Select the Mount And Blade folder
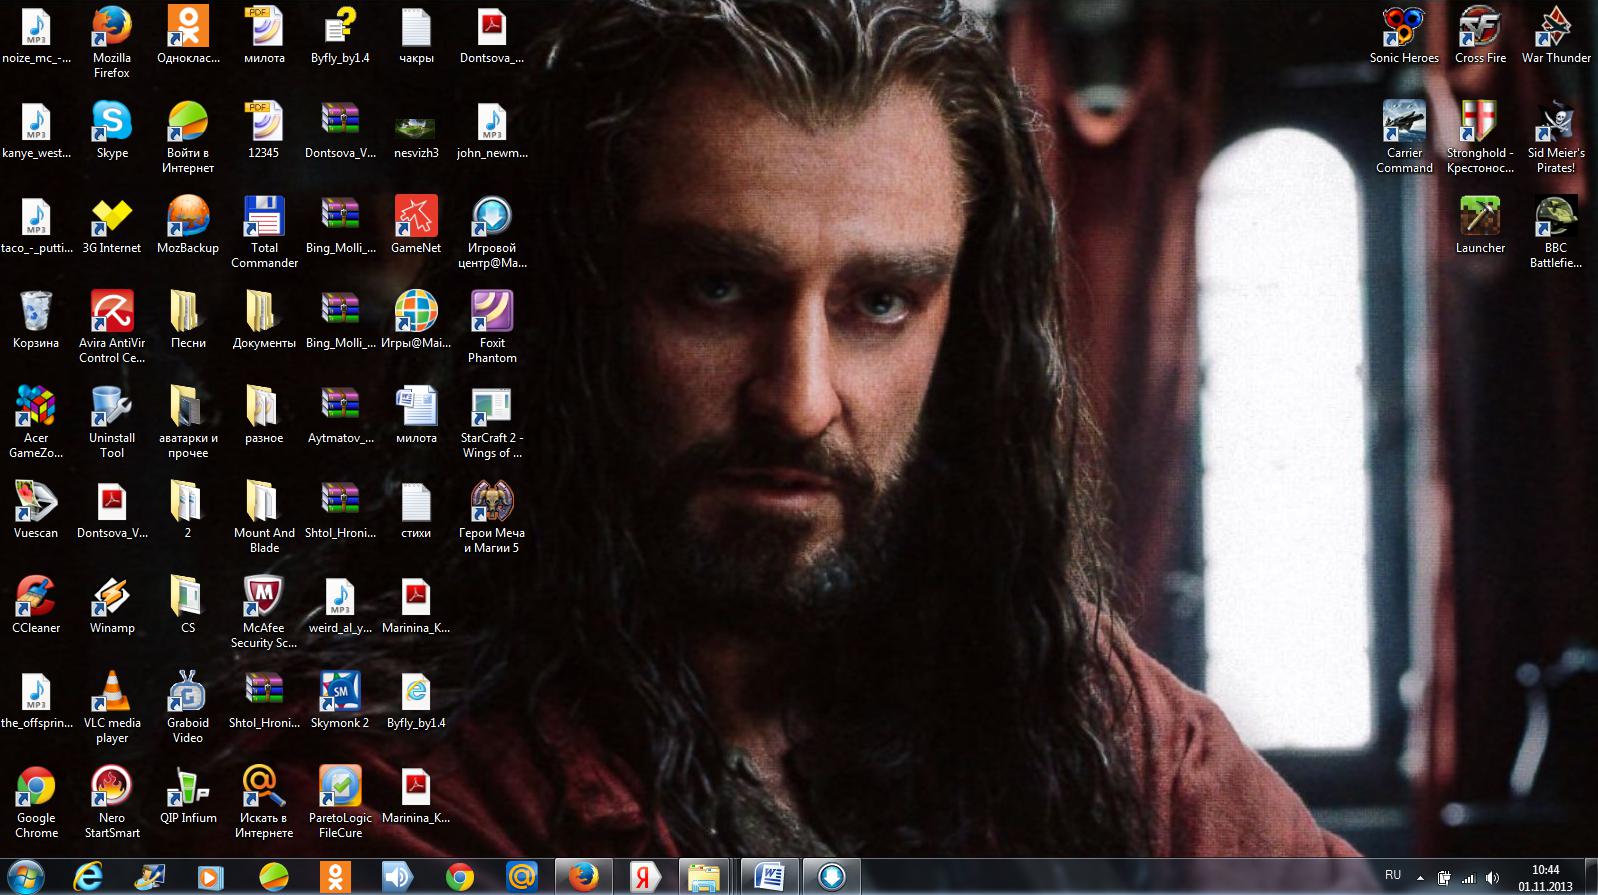Viewport: 1598px width, 895px height. (x=264, y=517)
